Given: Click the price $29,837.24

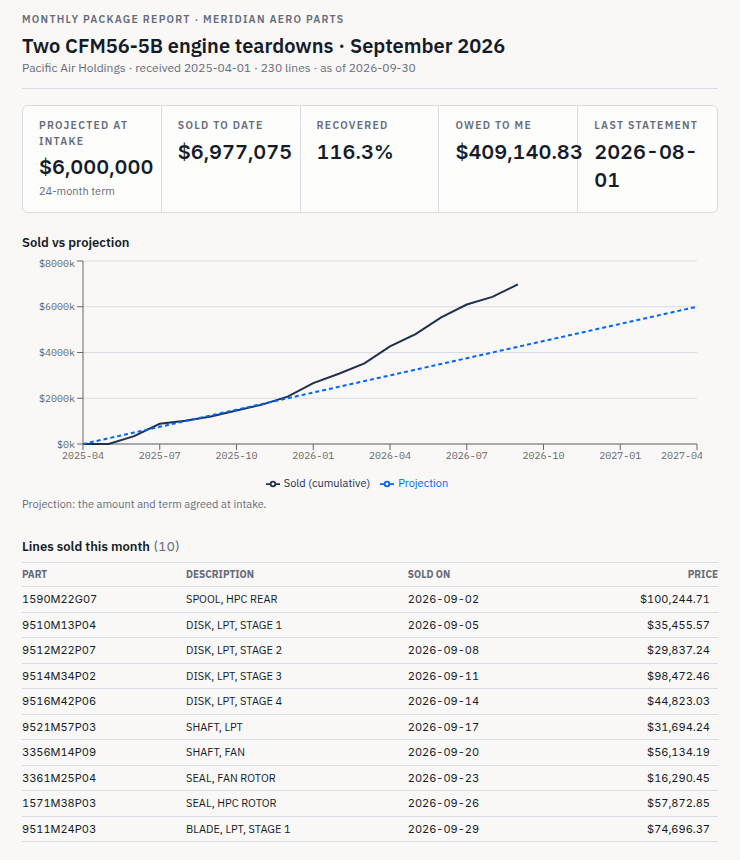Looking at the screenshot, I should 678,650.
